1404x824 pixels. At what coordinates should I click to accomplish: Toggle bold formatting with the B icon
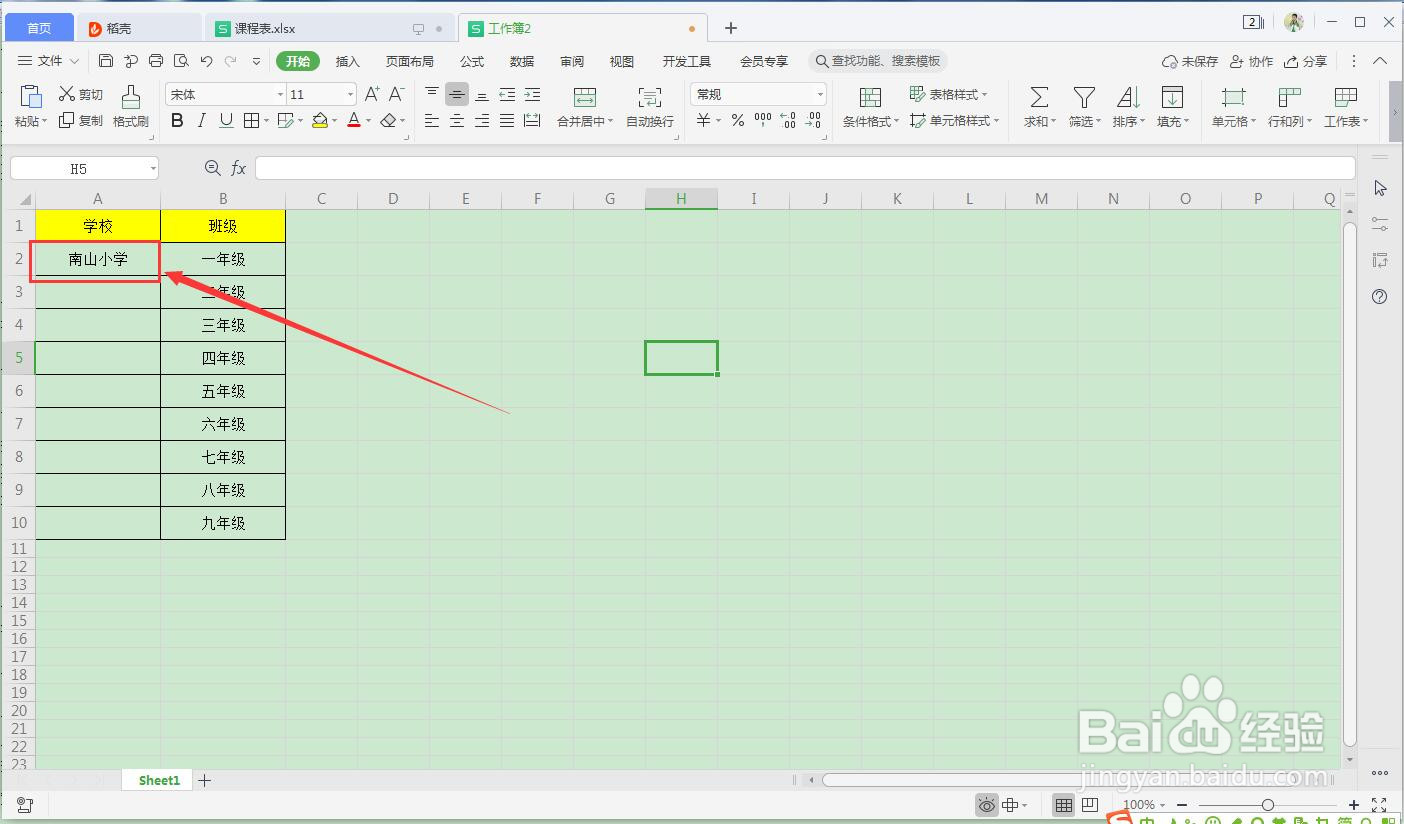click(x=176, y=120)
